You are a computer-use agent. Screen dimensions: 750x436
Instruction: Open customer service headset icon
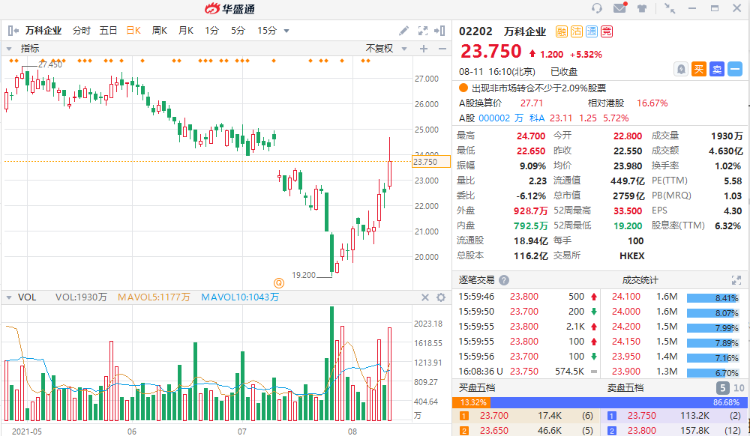[x=596, y=8]
